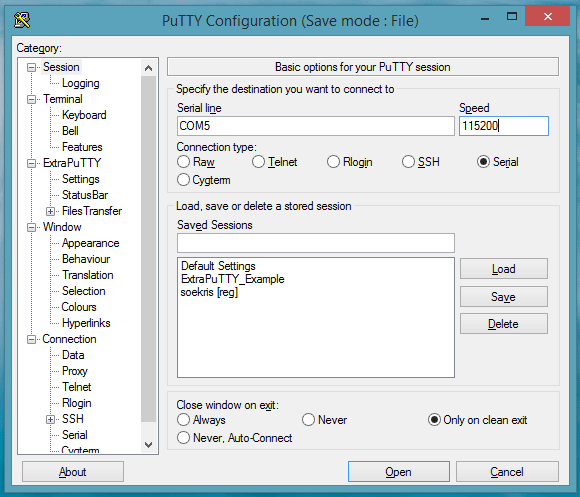Click the Cancel button
This screenshot has height=497, width=580.
[x=507, y=472]
